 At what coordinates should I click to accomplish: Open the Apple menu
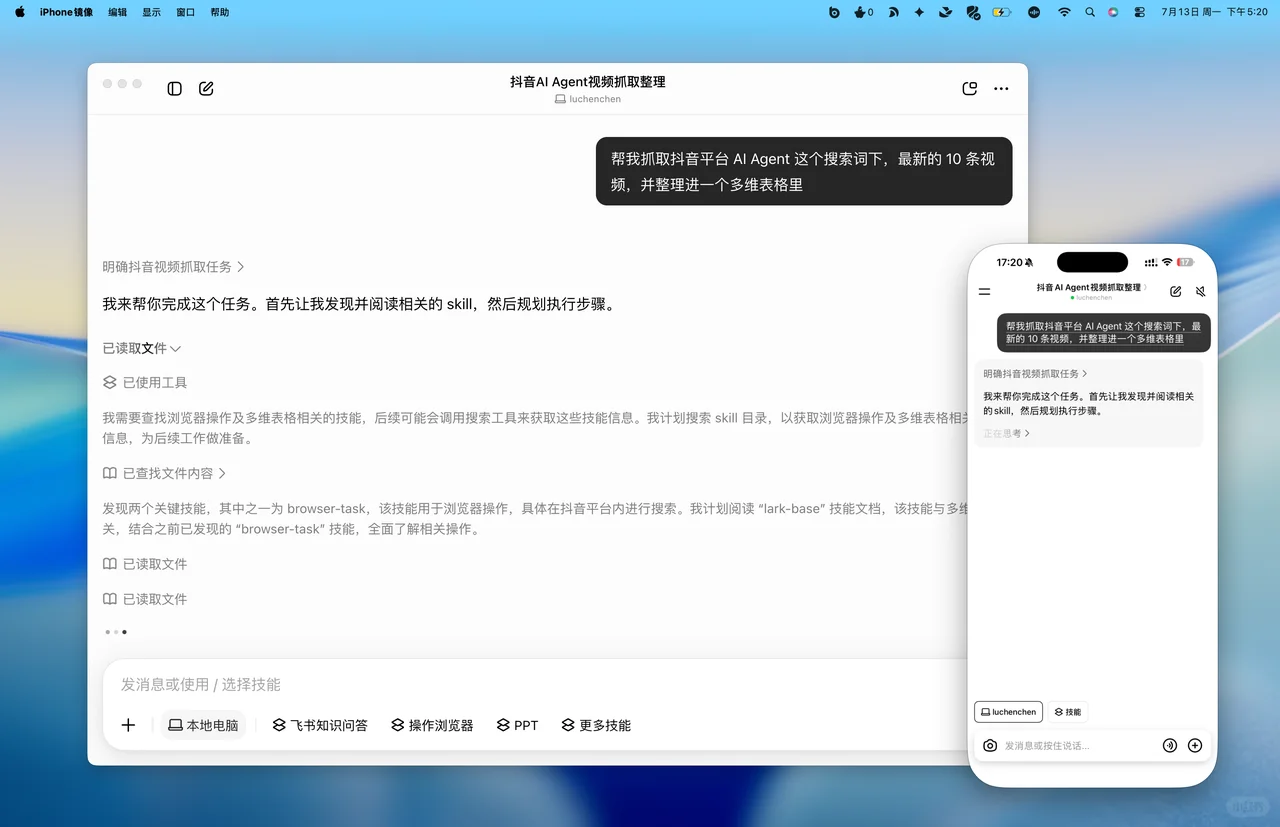click(x=20, y=12)
